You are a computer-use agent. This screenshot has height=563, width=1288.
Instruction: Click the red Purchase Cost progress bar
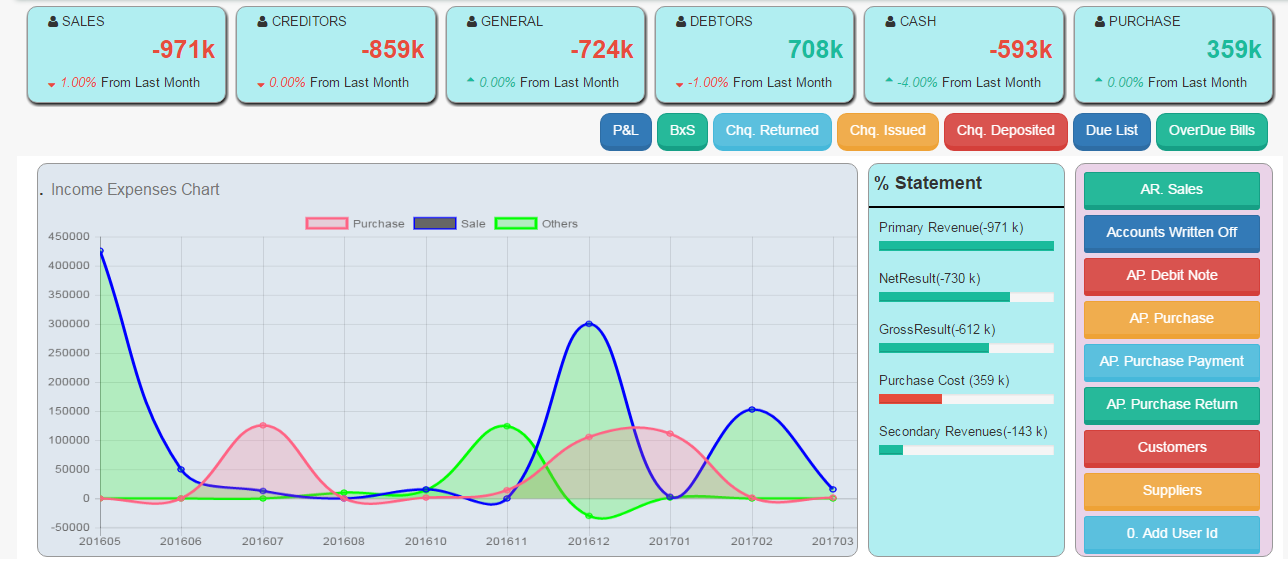[910, 399]
